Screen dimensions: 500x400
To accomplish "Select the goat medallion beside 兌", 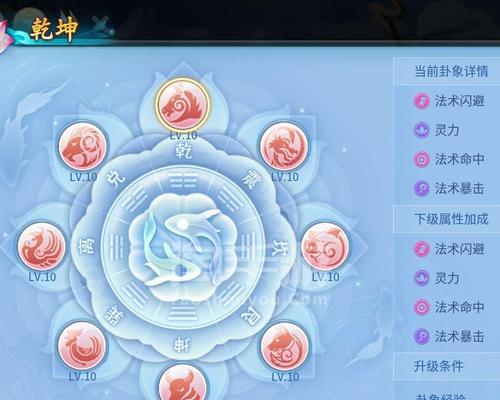I will point(83,147).
